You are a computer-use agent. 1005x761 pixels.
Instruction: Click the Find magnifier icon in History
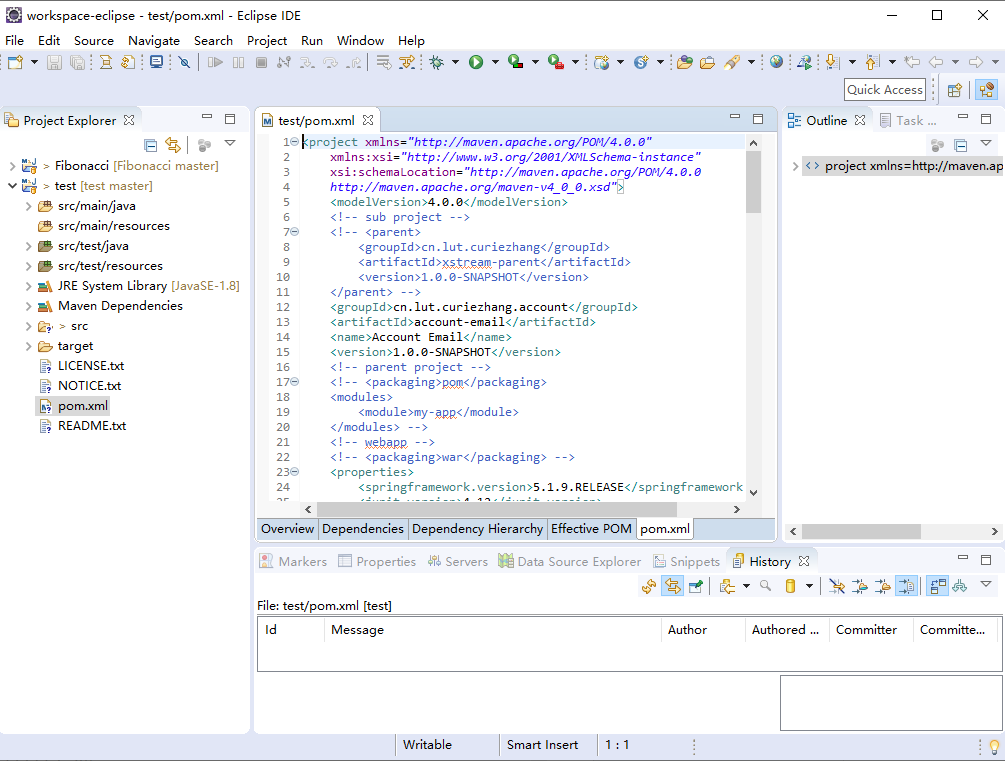(x=765, y=586)
